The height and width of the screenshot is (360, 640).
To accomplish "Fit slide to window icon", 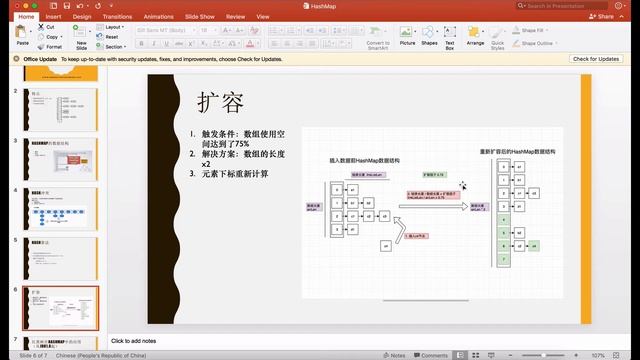I will pyautogui.click(x=616, y=356).
